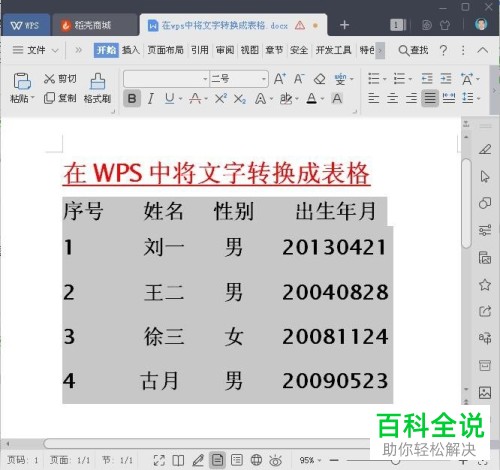Increase font size with A+ icon
This screenshot has height=470, width=500.
(280, 79)
